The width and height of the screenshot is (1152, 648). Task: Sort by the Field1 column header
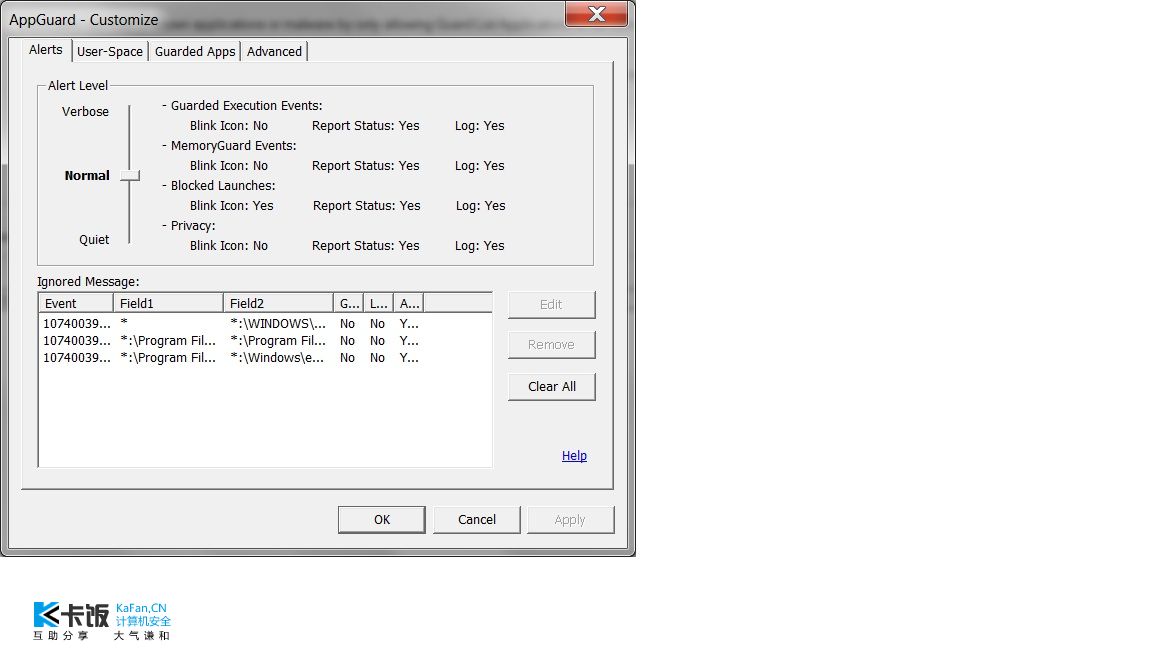click(x=168, y=303)
